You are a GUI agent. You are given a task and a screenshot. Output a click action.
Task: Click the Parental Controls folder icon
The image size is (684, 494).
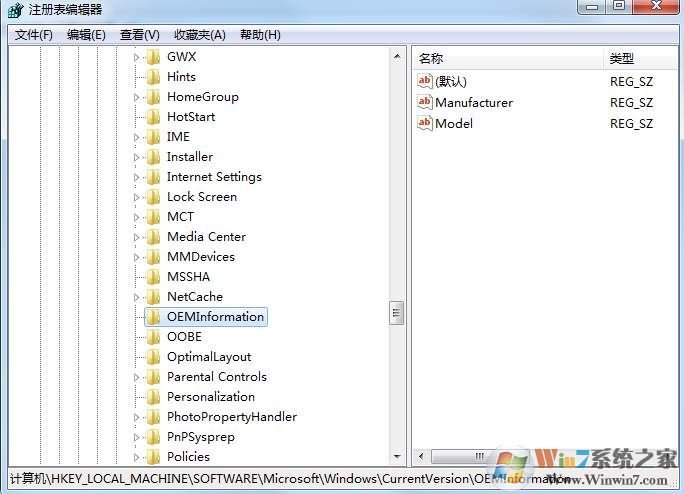[x=154, y=377]
